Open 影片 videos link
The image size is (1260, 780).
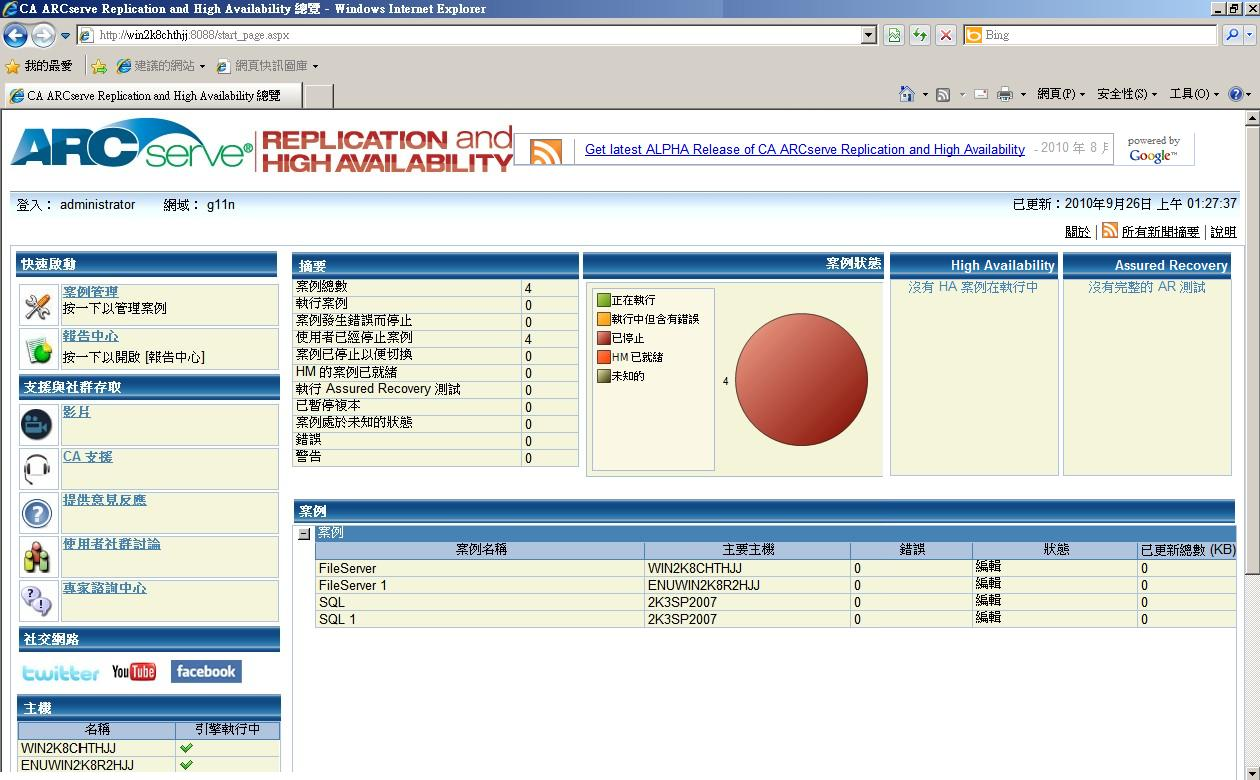[76, 412]
